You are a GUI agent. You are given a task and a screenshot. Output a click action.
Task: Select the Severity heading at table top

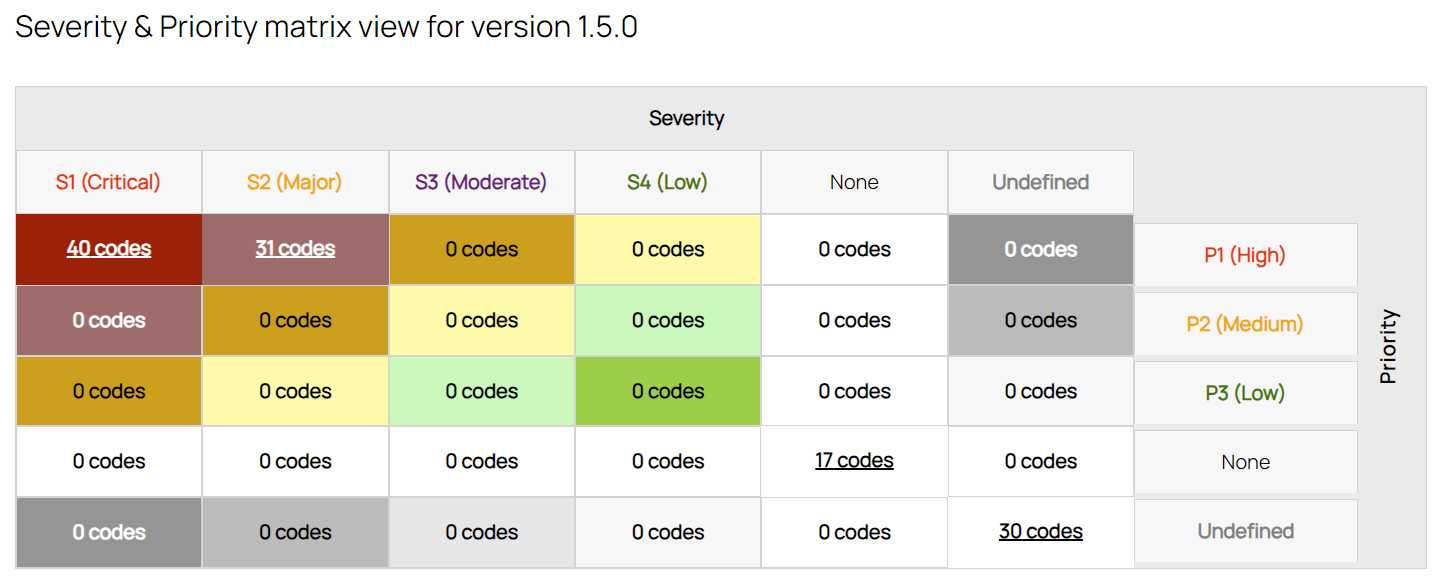coord(686,118)
